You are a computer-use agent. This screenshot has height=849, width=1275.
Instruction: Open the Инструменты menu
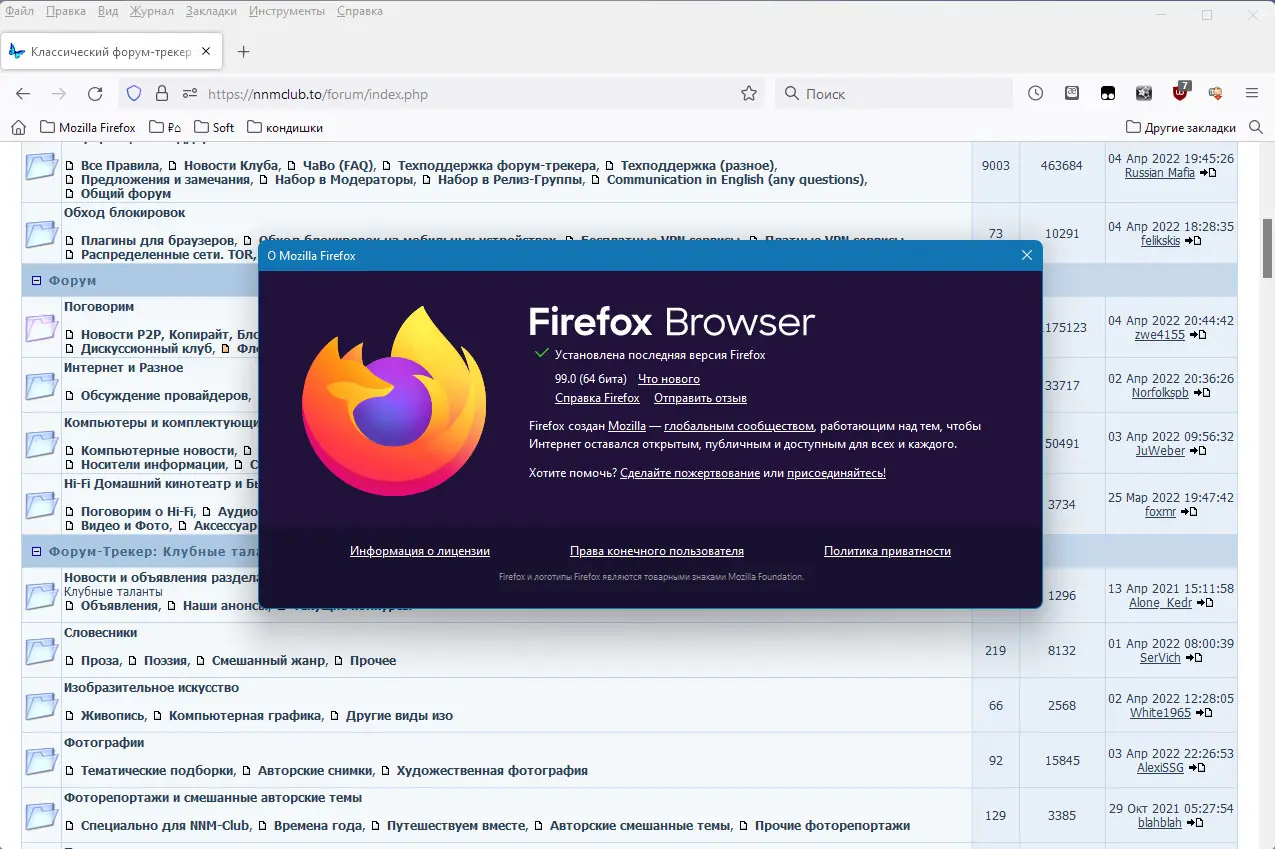click(287, 11)
